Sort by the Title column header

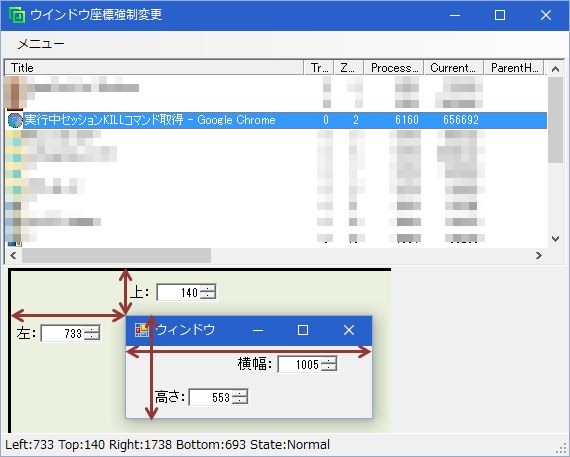coord(154,68)
